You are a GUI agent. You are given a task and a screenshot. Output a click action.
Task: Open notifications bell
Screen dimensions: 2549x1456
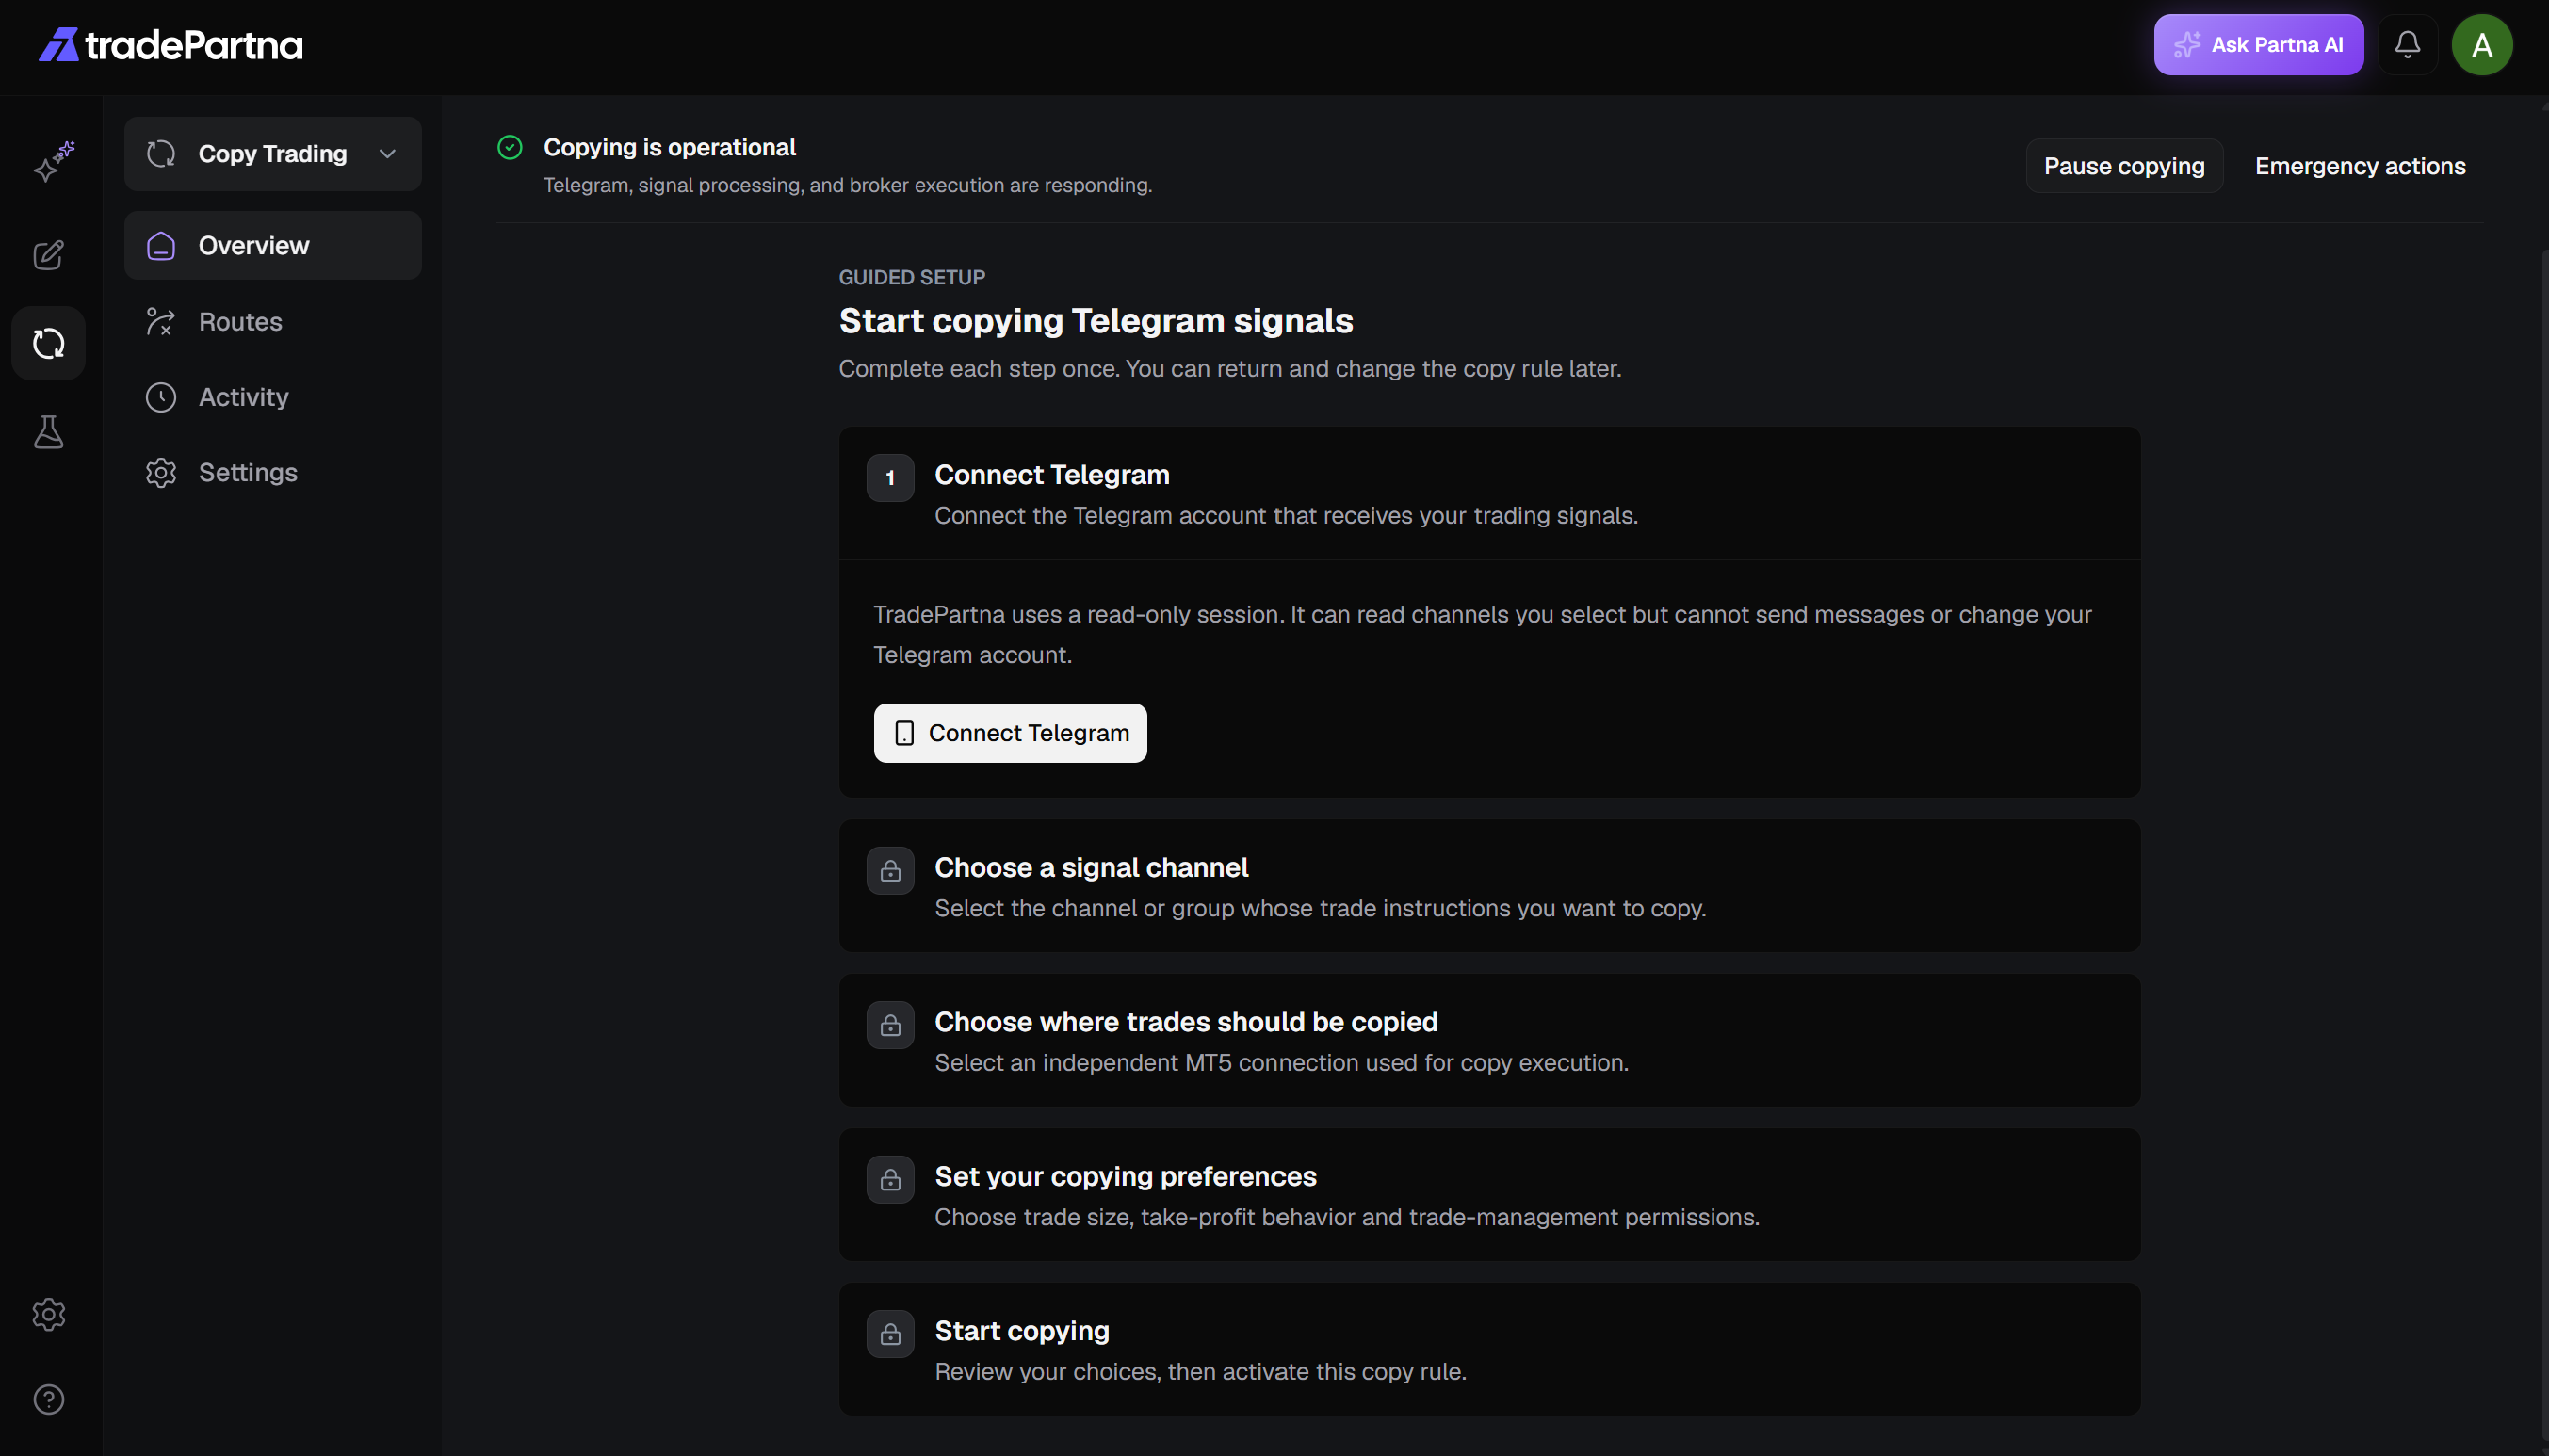[2407, 45]
